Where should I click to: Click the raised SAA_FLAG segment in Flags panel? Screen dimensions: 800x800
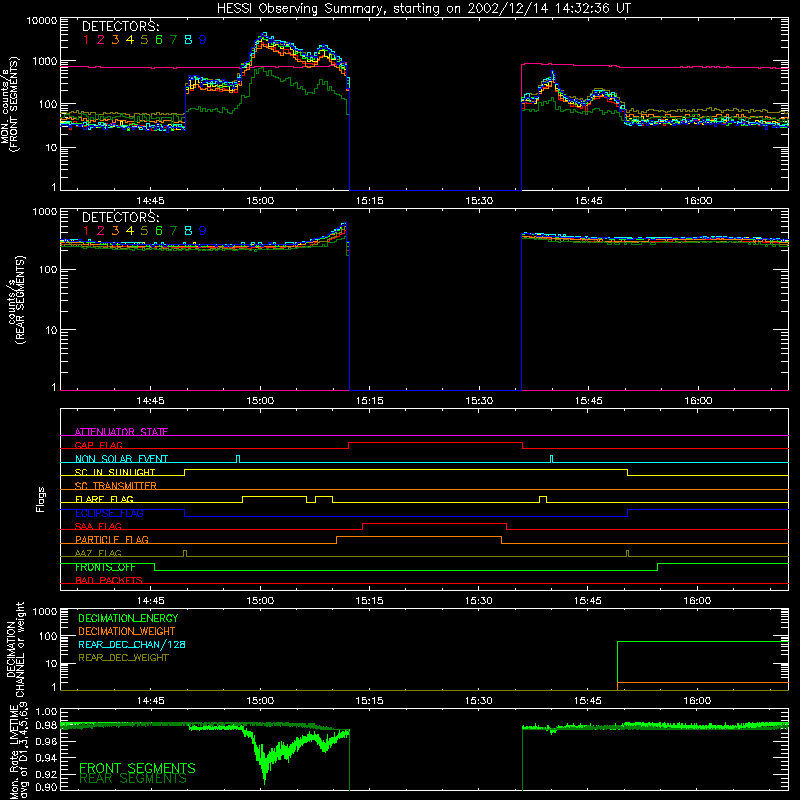click(435, 523)
